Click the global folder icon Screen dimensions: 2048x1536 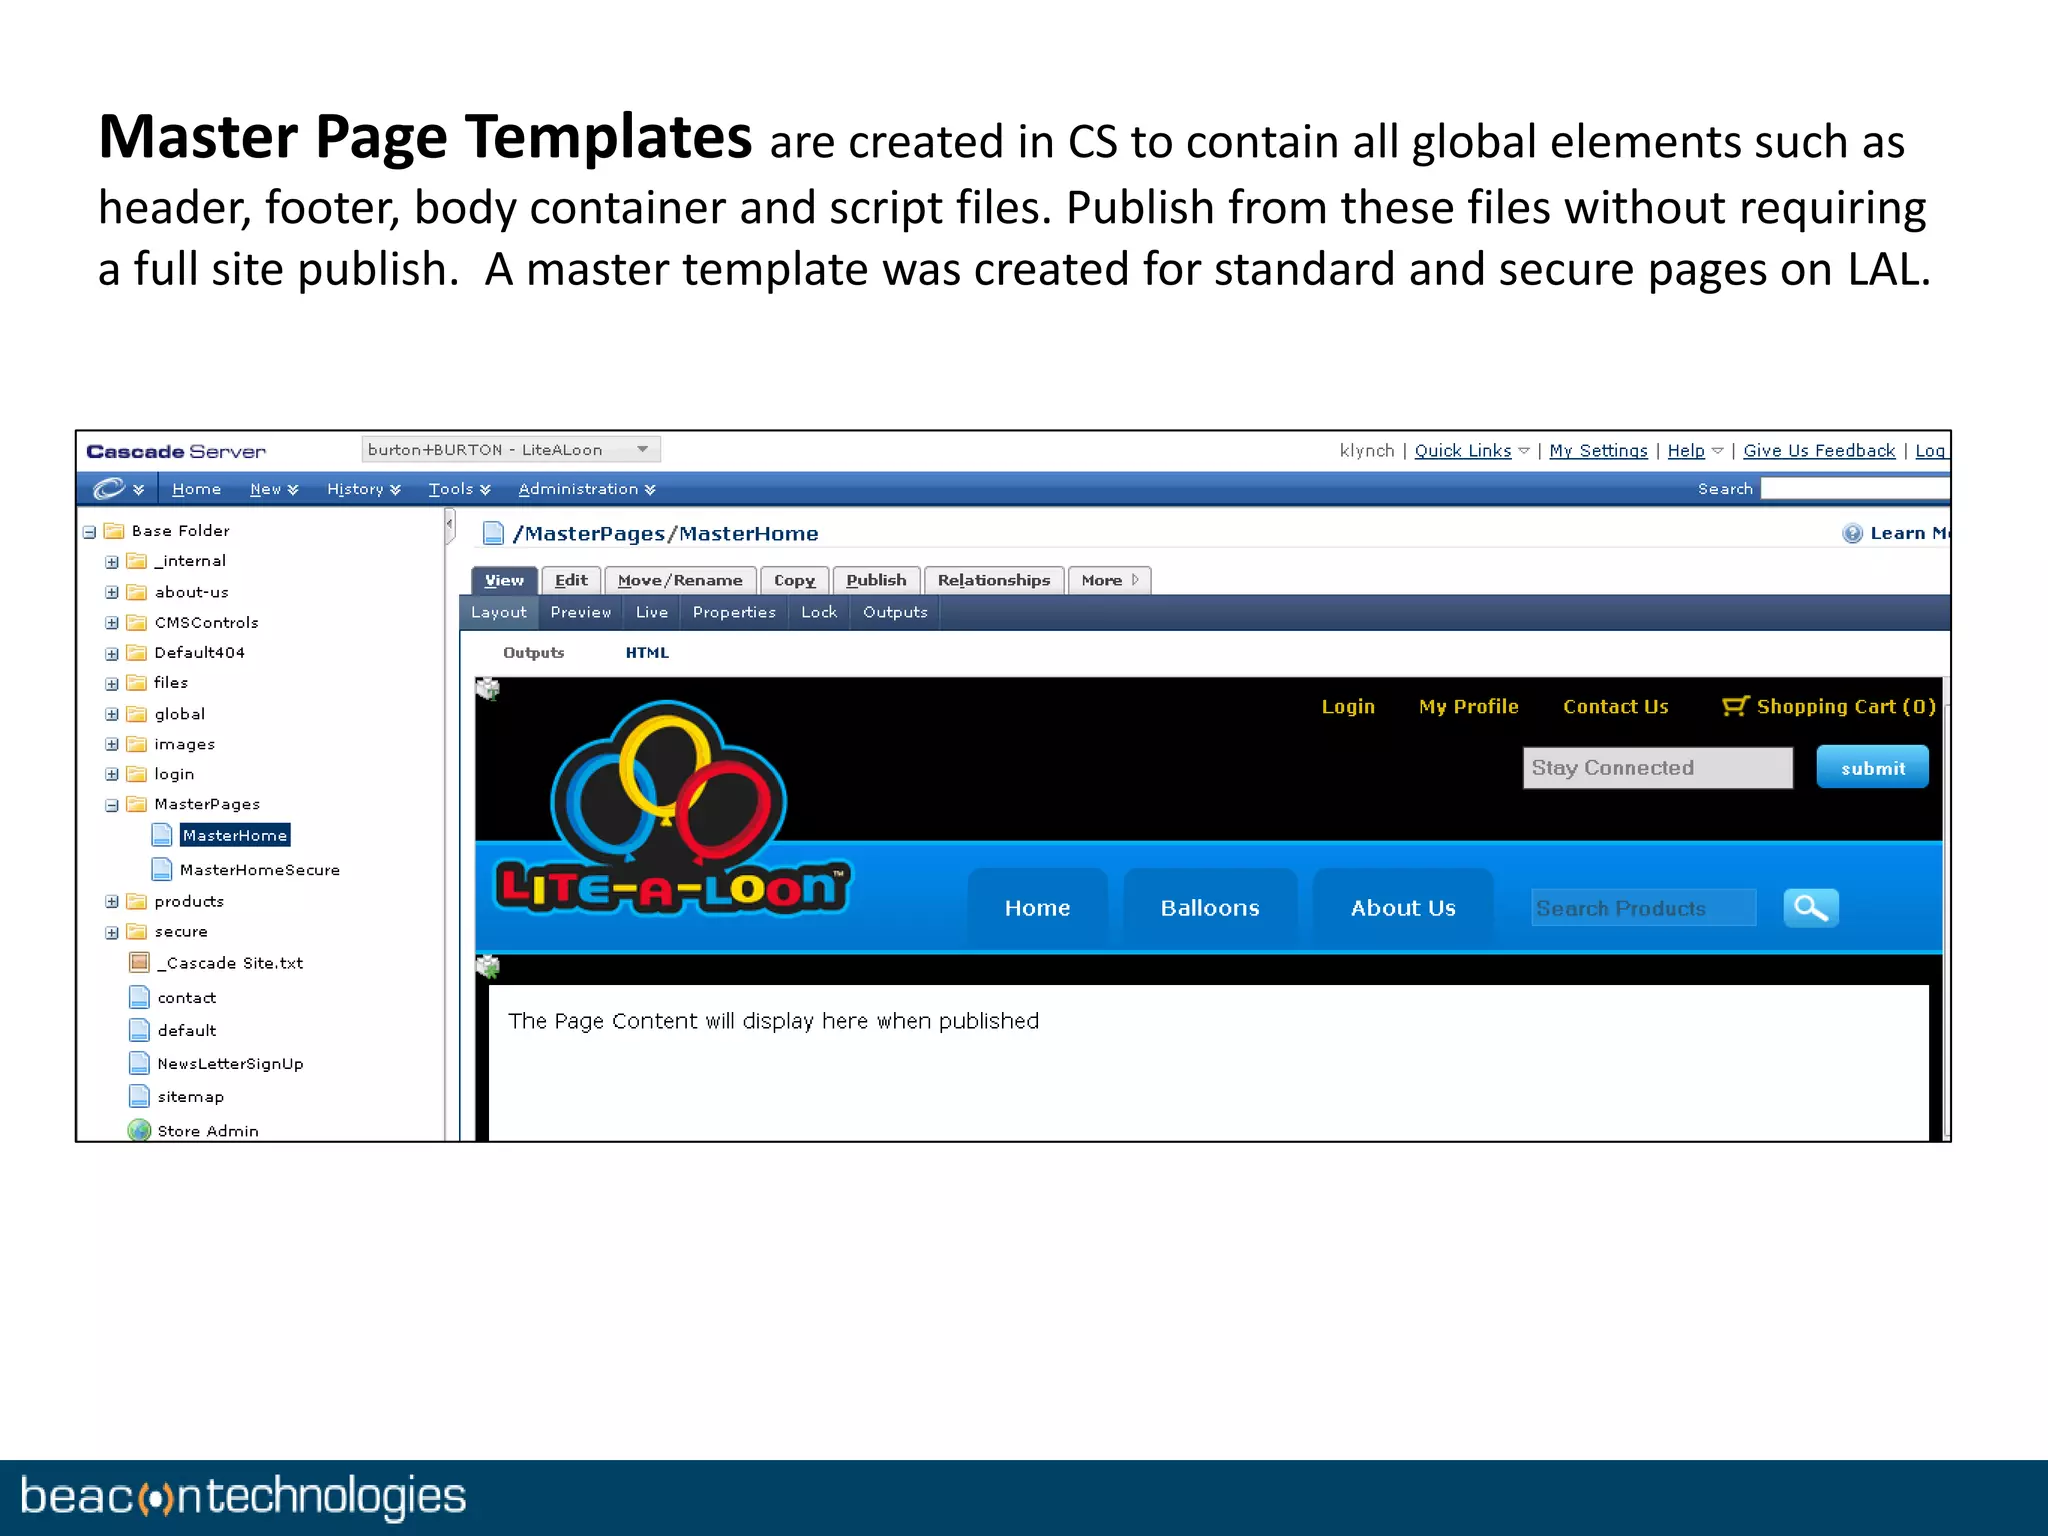click(137, 714)
